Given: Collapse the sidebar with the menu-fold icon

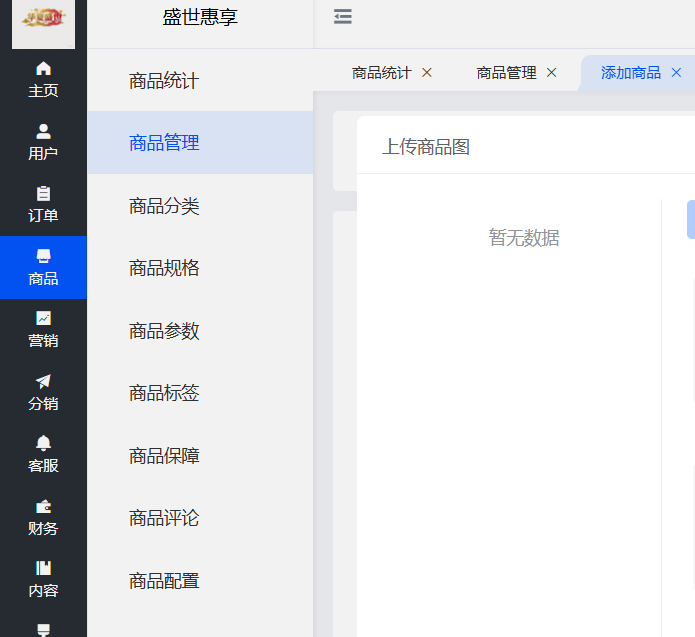Looking at the screenshot, I should 343,16.
